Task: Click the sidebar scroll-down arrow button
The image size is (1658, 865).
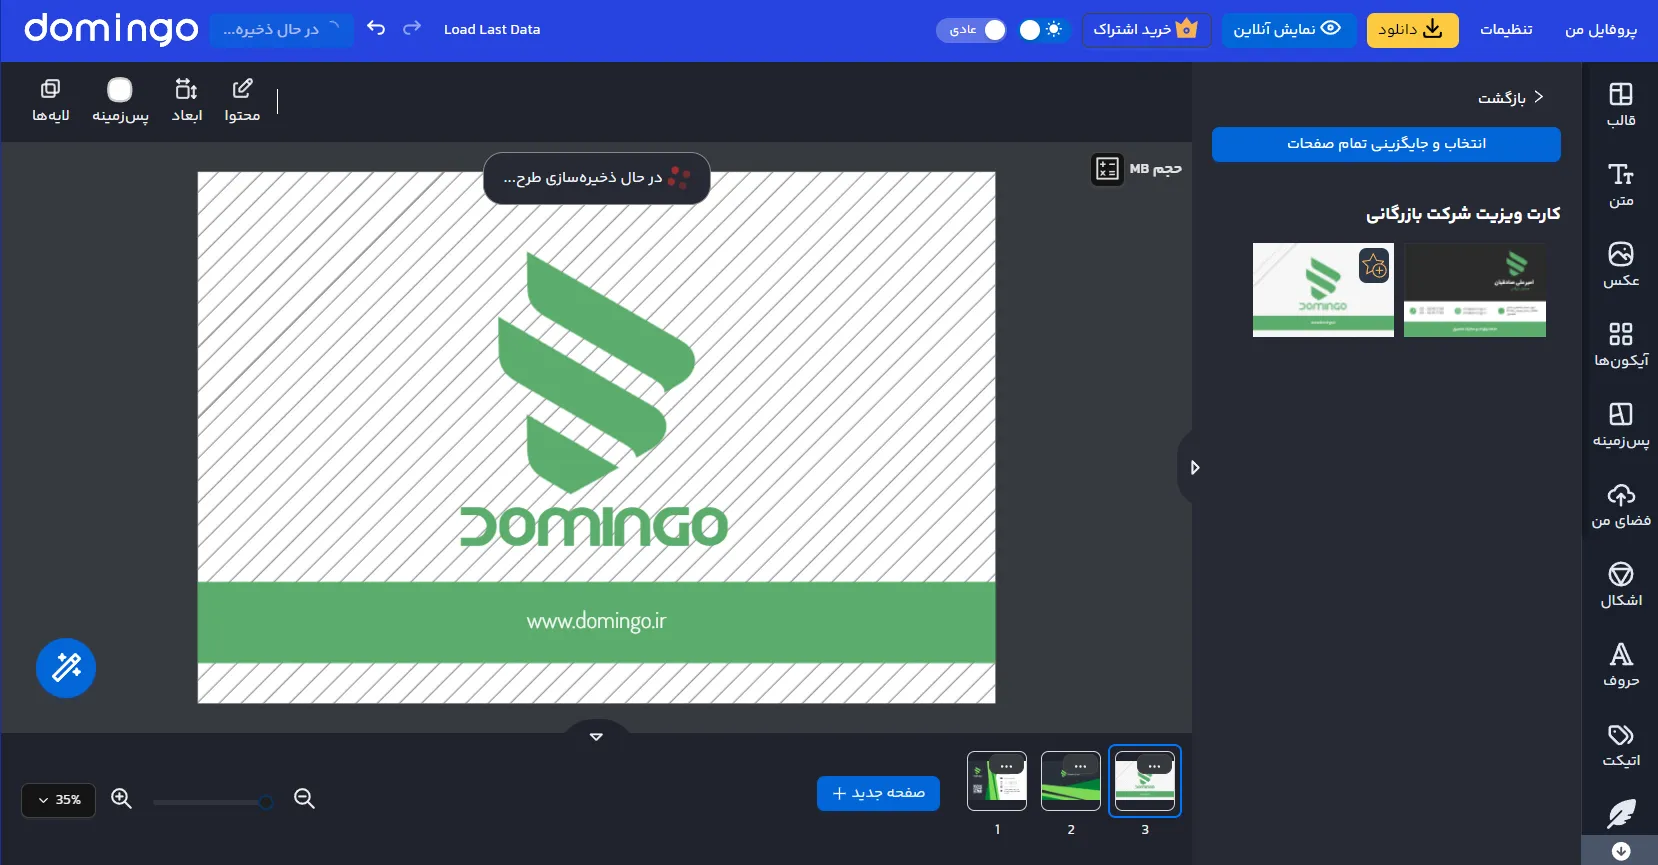Action: coord(1621,851)
